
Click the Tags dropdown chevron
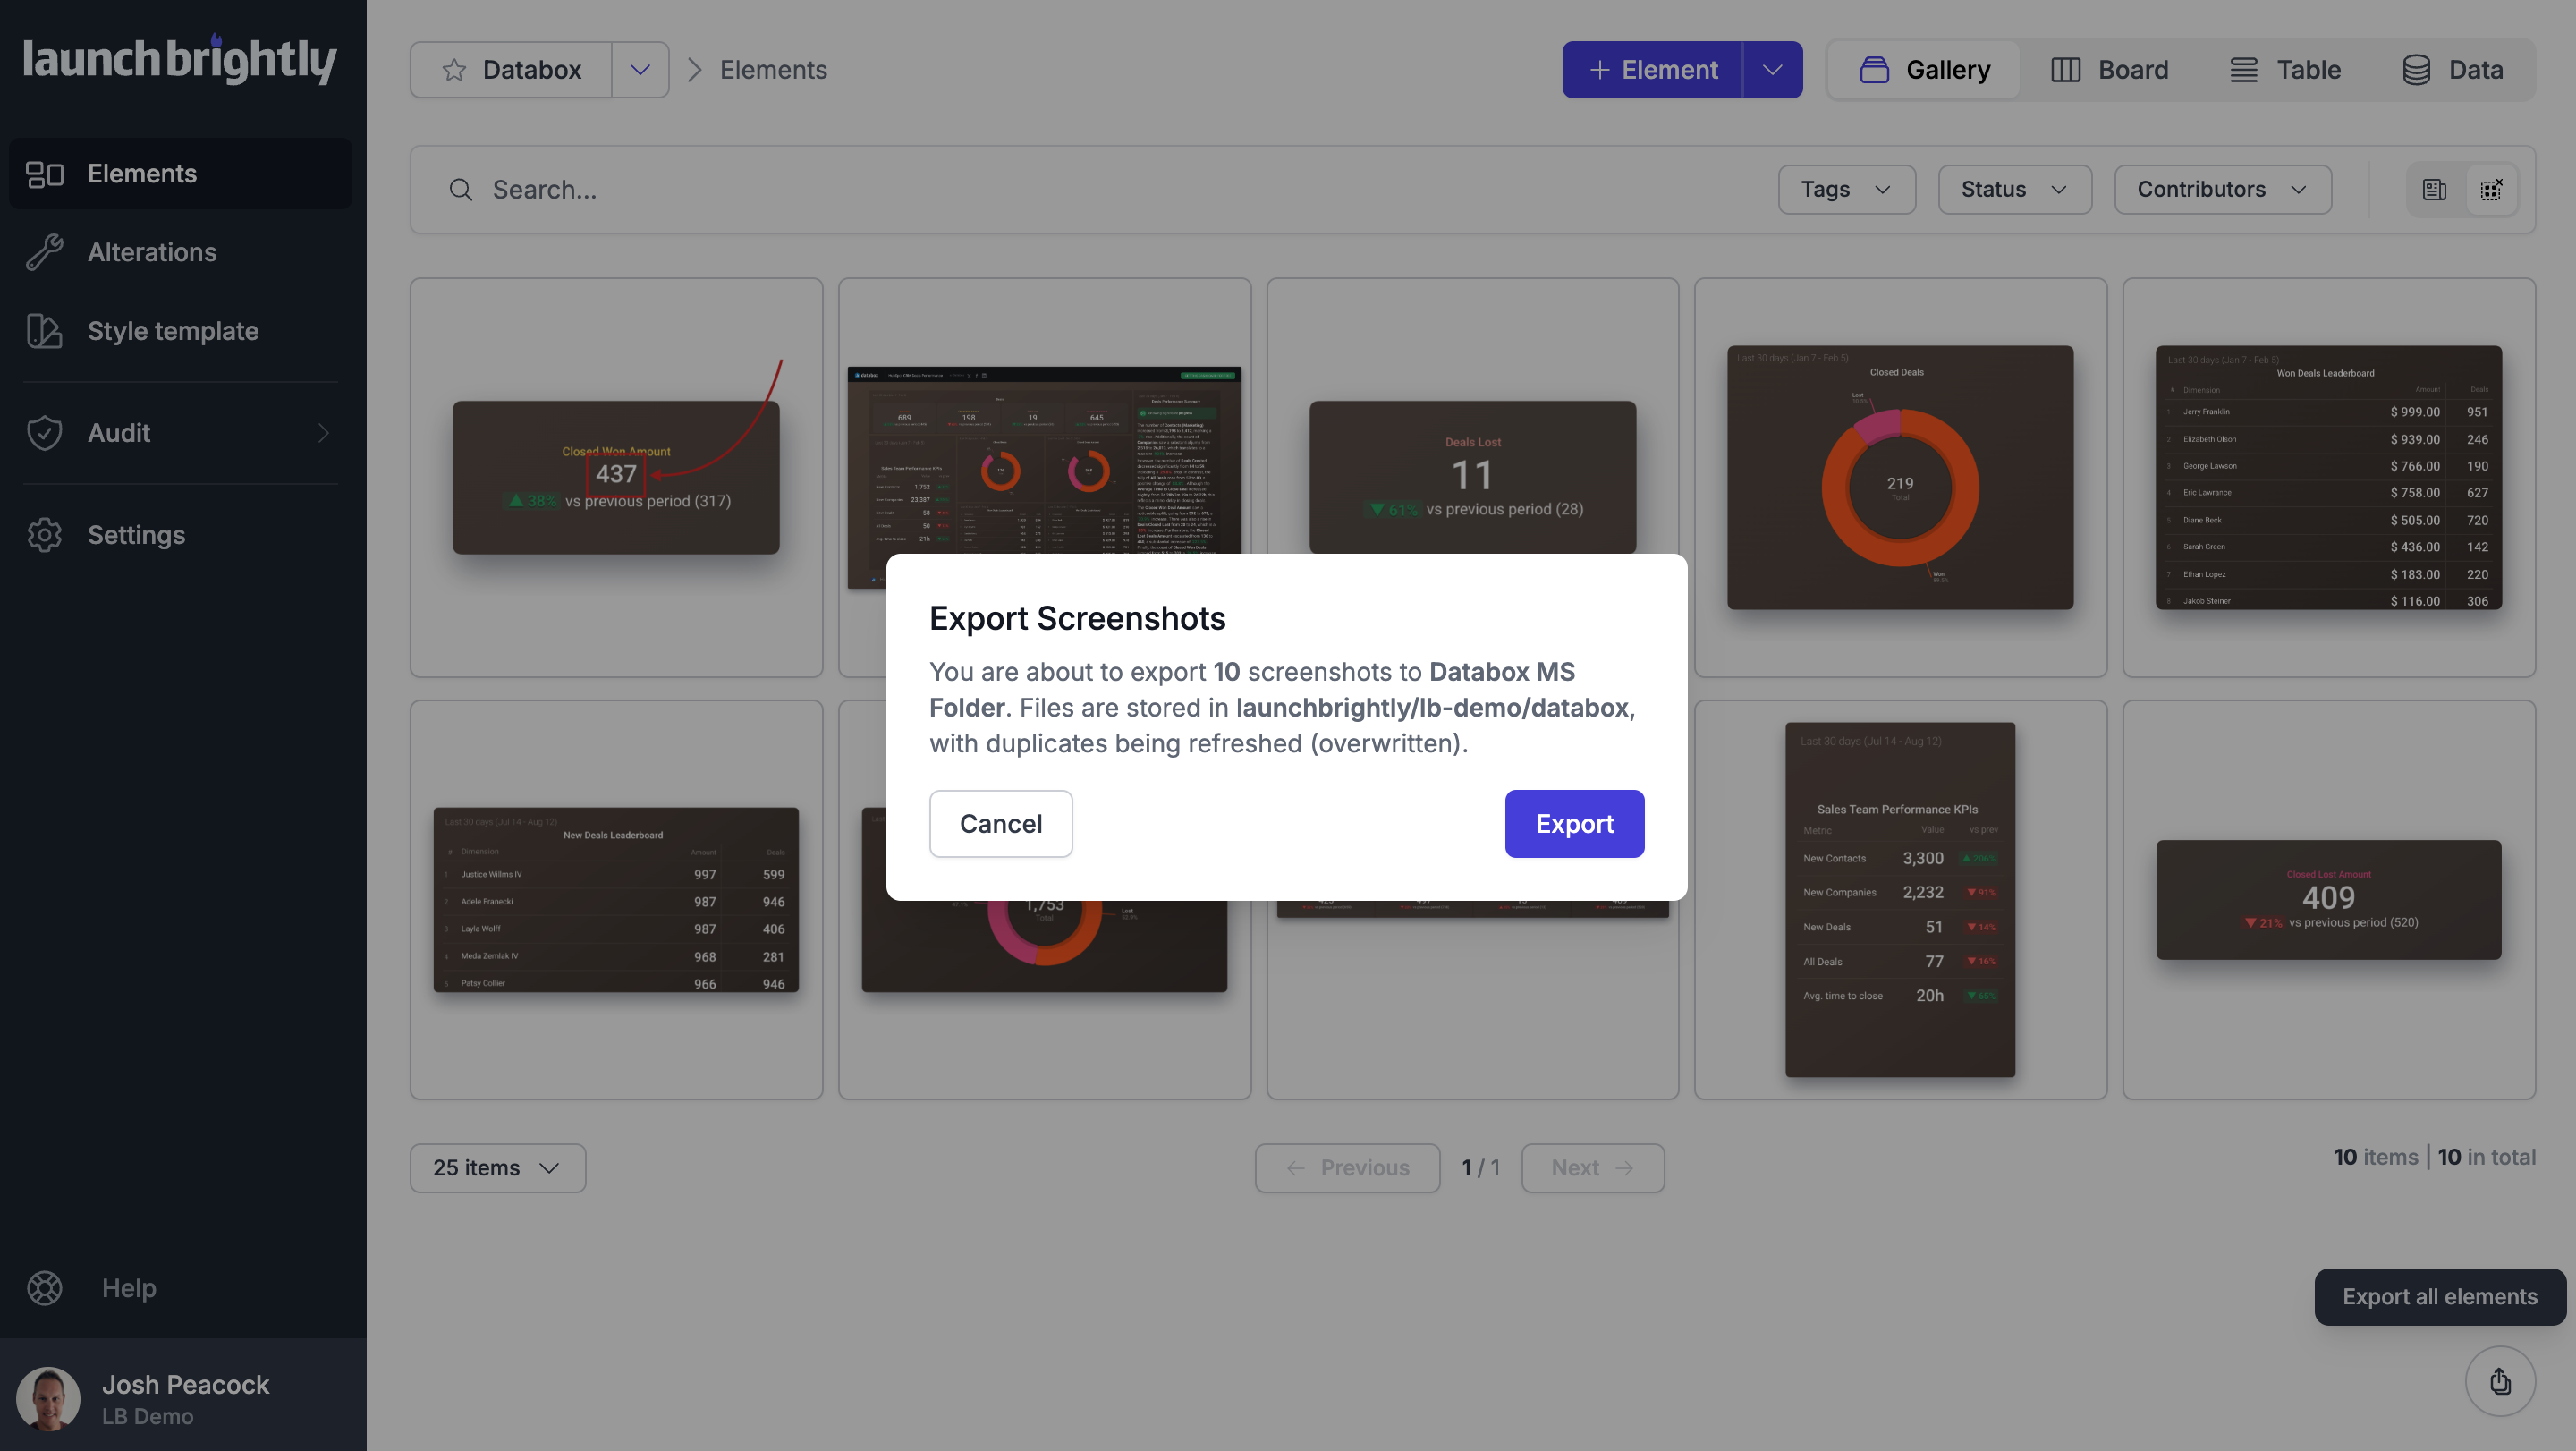tap(1882, 190)
